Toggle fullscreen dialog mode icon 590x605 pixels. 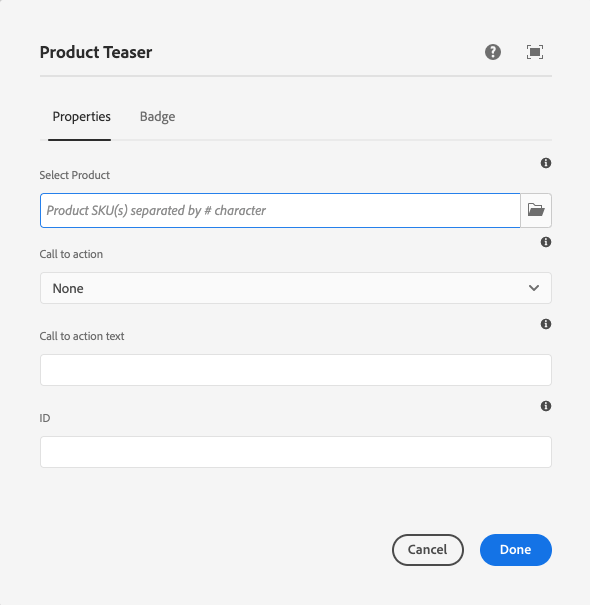(x=535, y=52)
